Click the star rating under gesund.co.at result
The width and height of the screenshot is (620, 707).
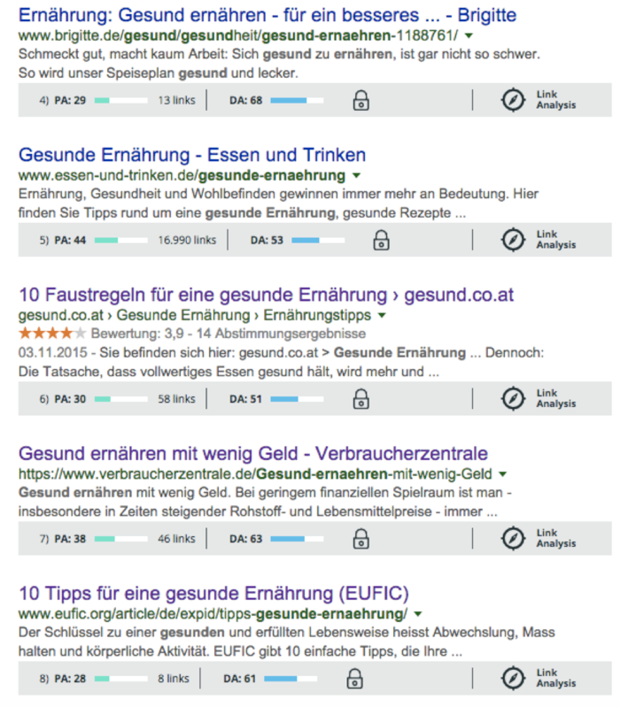52,333
